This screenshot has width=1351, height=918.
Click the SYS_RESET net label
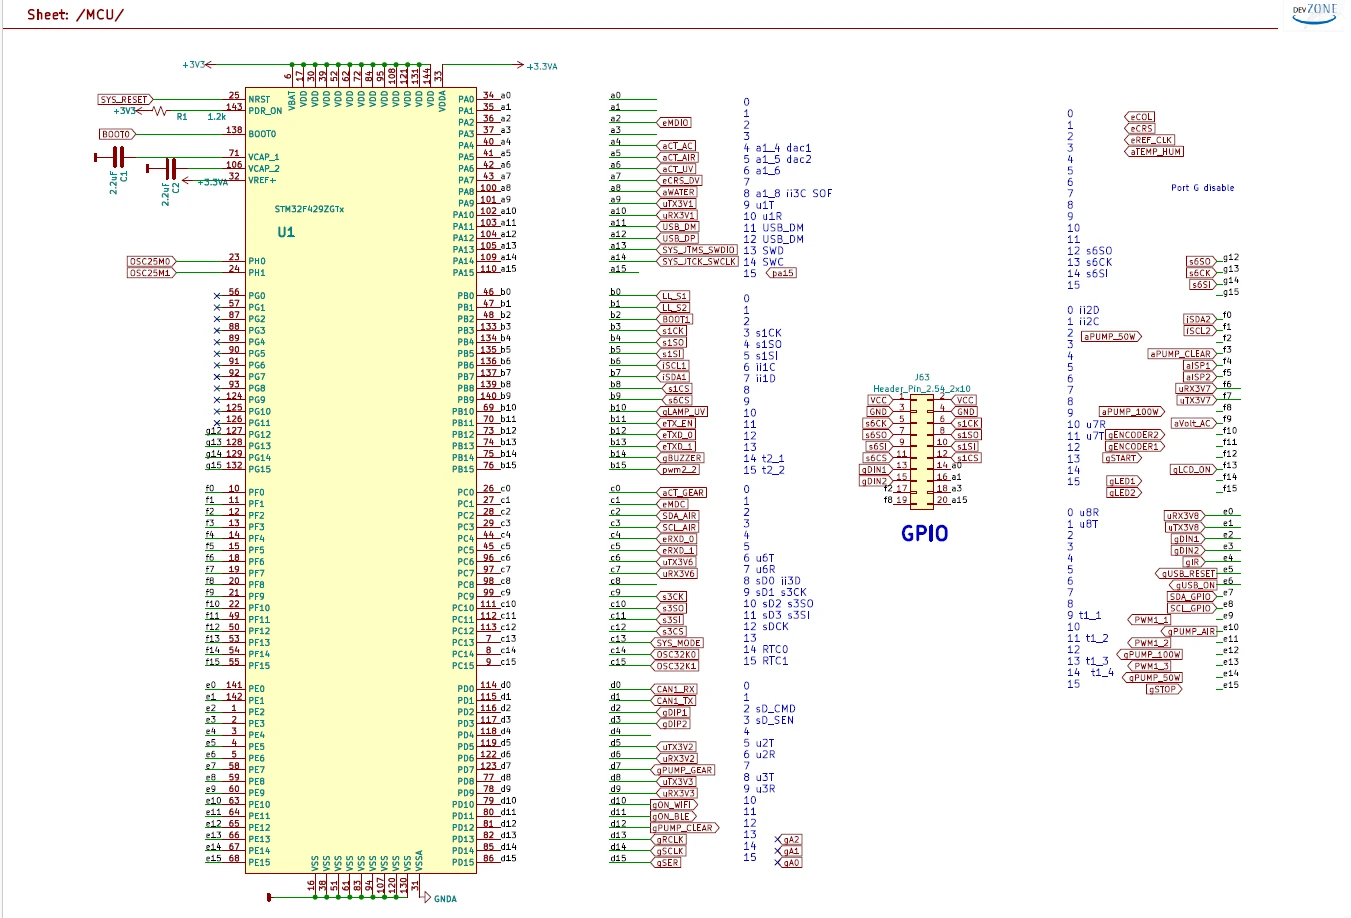(124, 100)
